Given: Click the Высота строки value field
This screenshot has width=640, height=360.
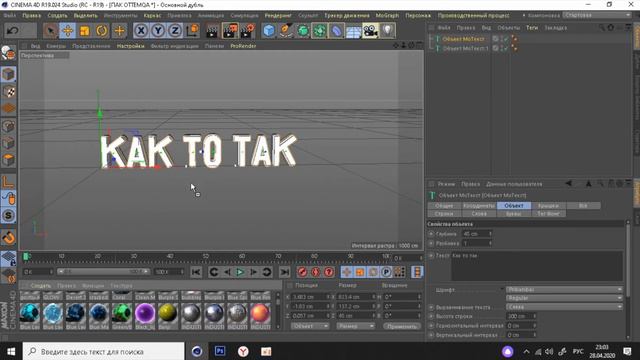Looking at the screenshot, I should (x=519, y=316).
